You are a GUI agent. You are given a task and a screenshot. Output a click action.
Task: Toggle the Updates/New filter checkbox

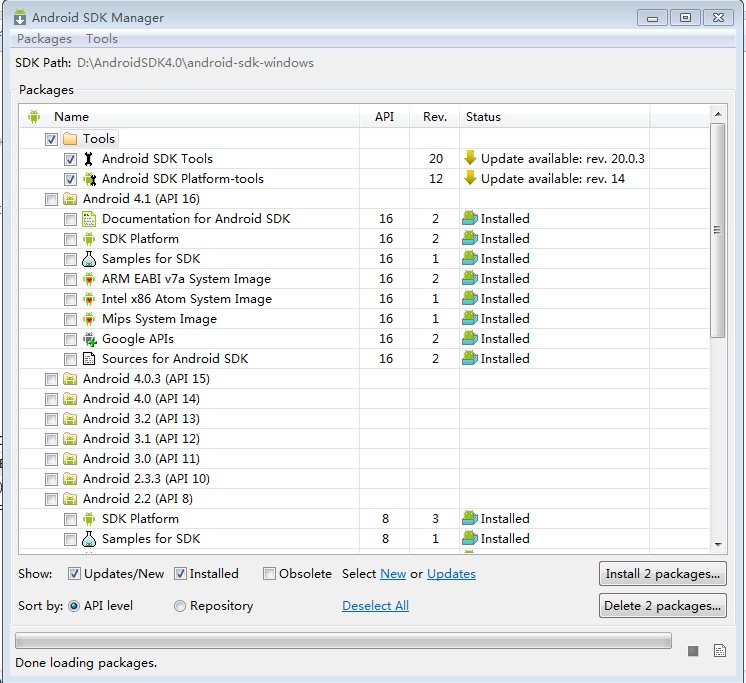(x=74, y=574)
